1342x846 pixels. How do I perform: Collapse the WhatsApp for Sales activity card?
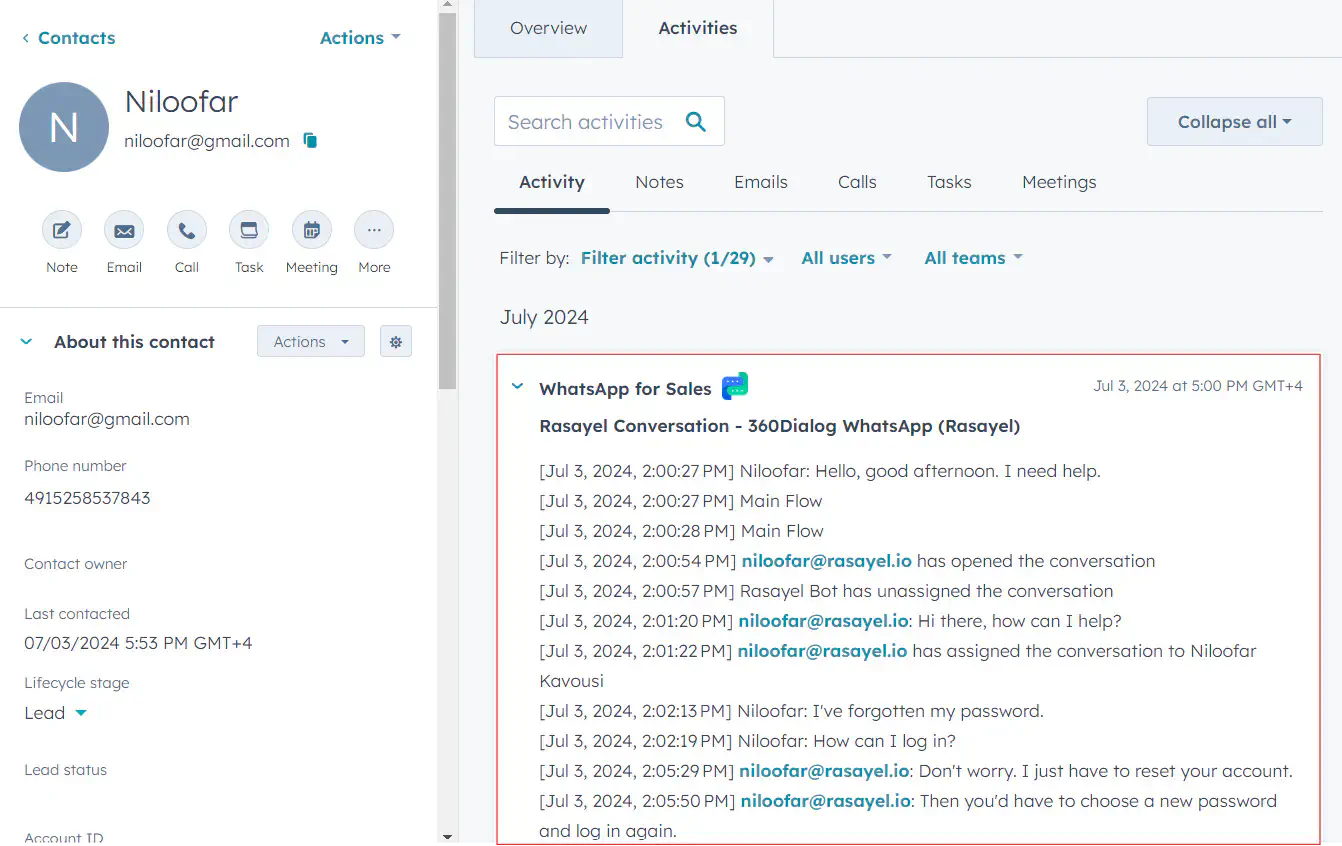click(517, 386)
